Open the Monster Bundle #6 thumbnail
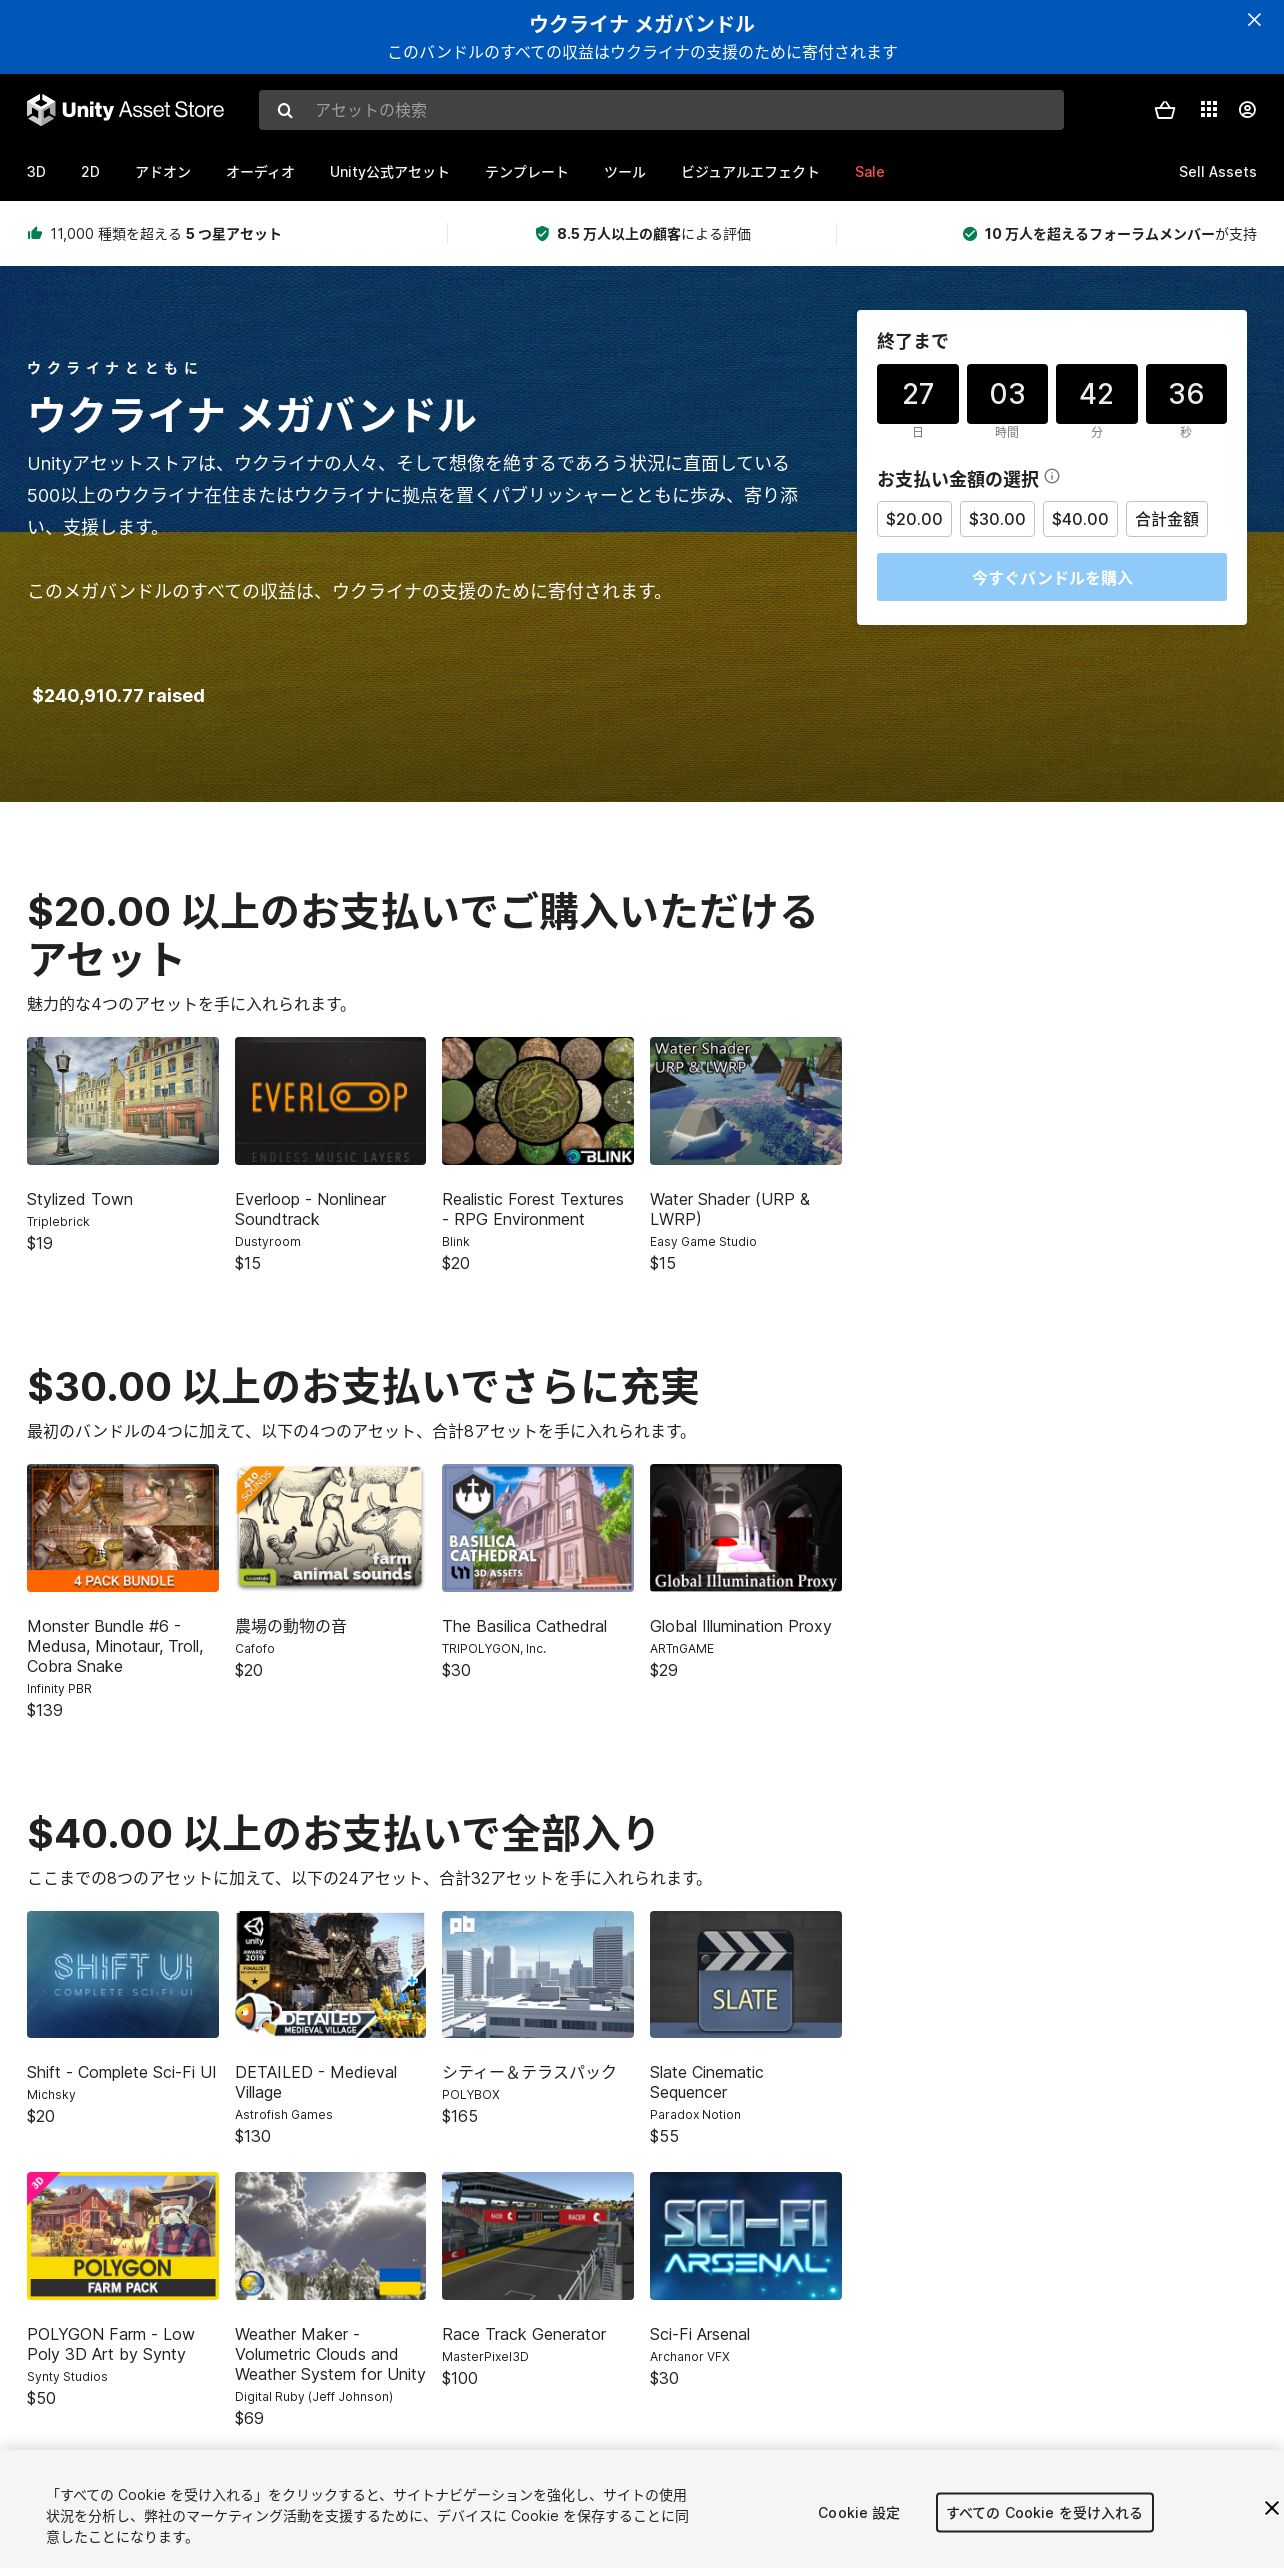The height and width of the screenshot is (2568, 1284). pyautogui.click(x=123, y=1528)
